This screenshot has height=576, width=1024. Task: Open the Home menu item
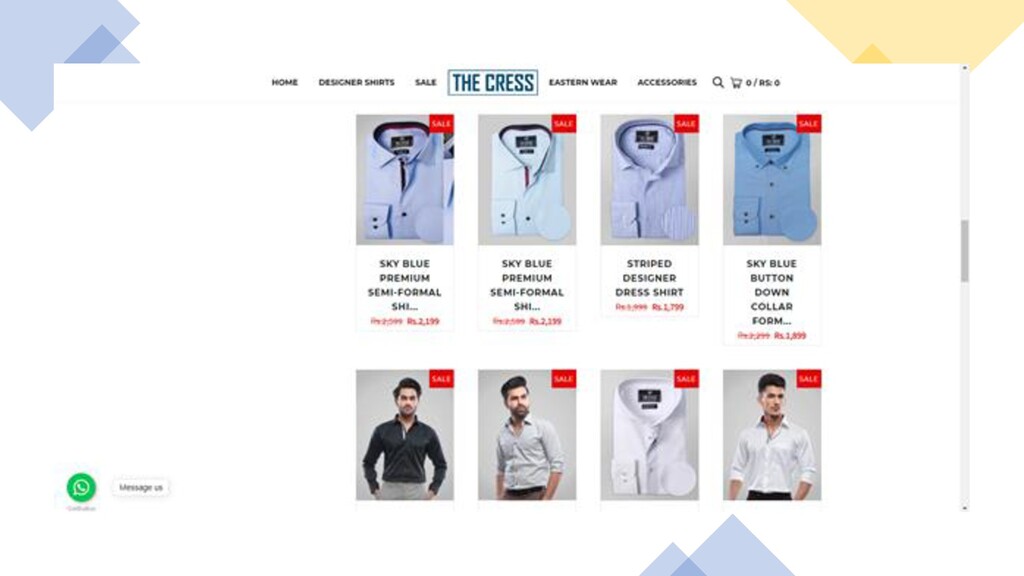[x=285, y=82]
